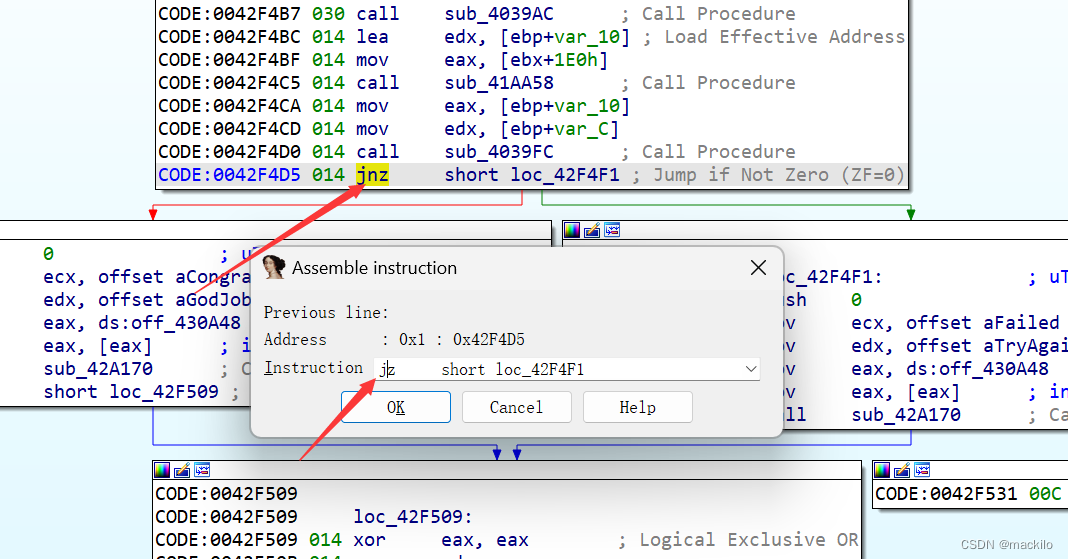Screen dimensions: 1068x559
Task: Click edit icon on 0042F531 block
Action: click(x=902, y=470)
